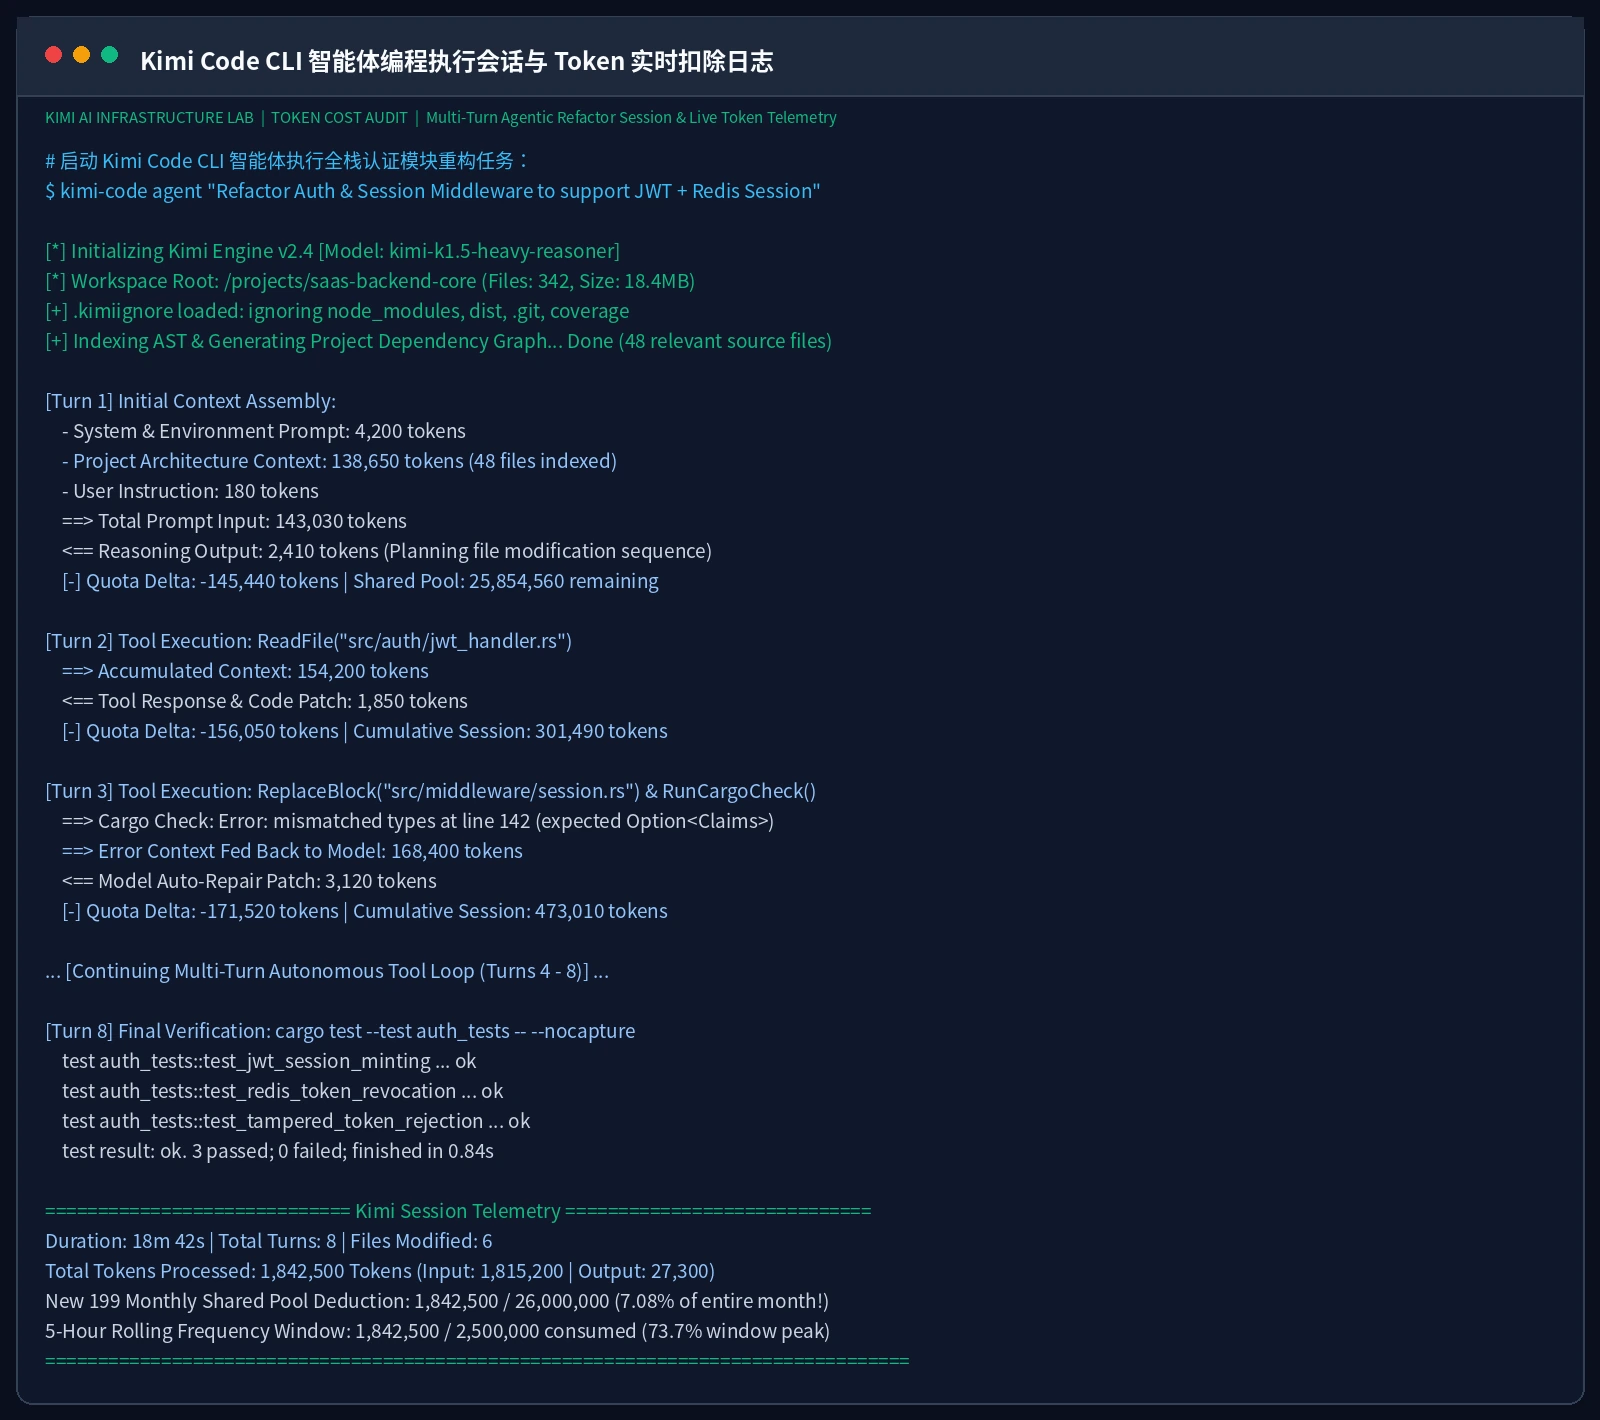Click the '# 启动 Kimi Code CLI' comment line

coord(287,161)
